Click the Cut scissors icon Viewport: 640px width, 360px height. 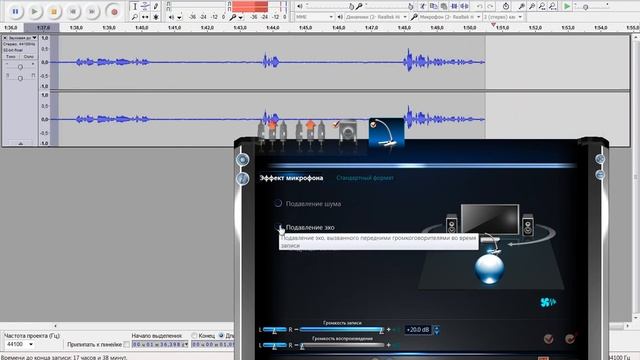click(423, 6)
